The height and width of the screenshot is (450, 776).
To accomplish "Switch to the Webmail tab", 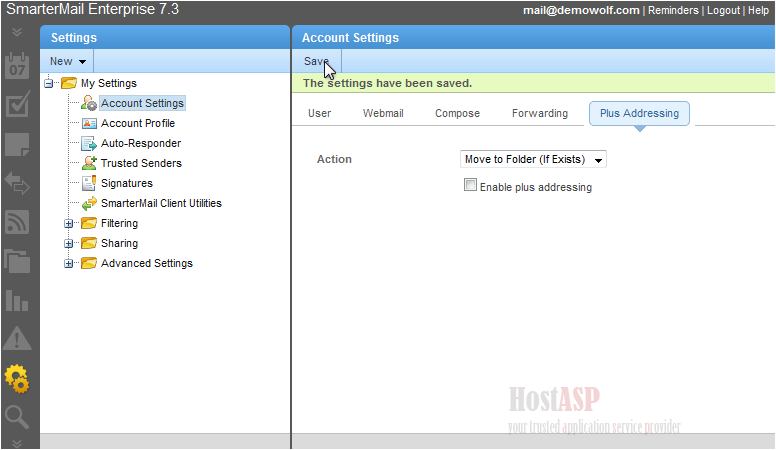I will [383, 113].
